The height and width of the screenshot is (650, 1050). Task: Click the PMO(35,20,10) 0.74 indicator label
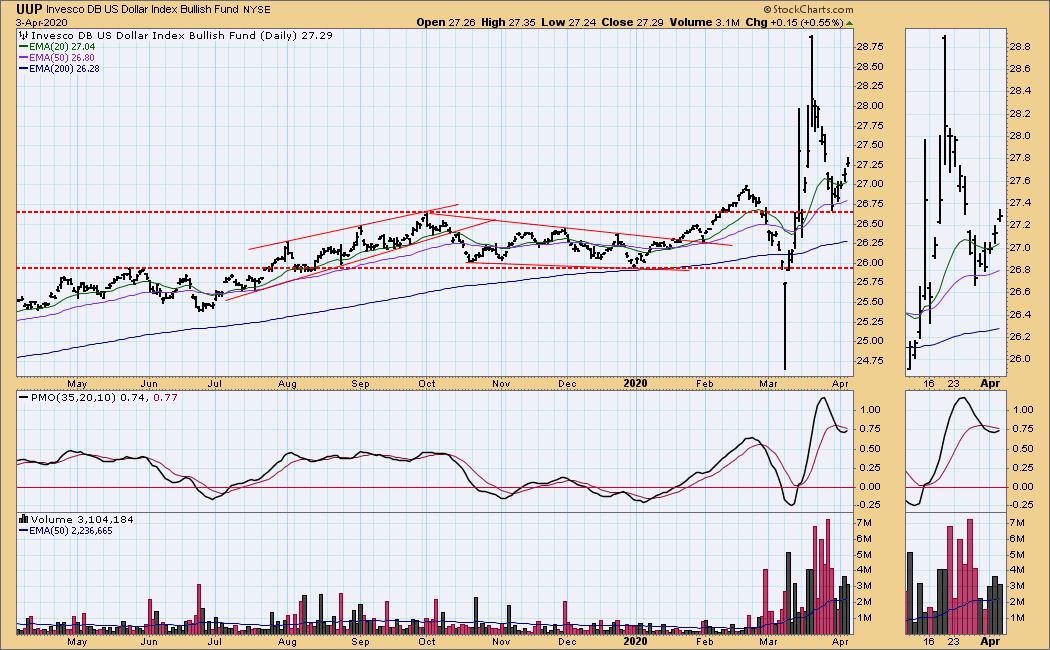(85, 398)
